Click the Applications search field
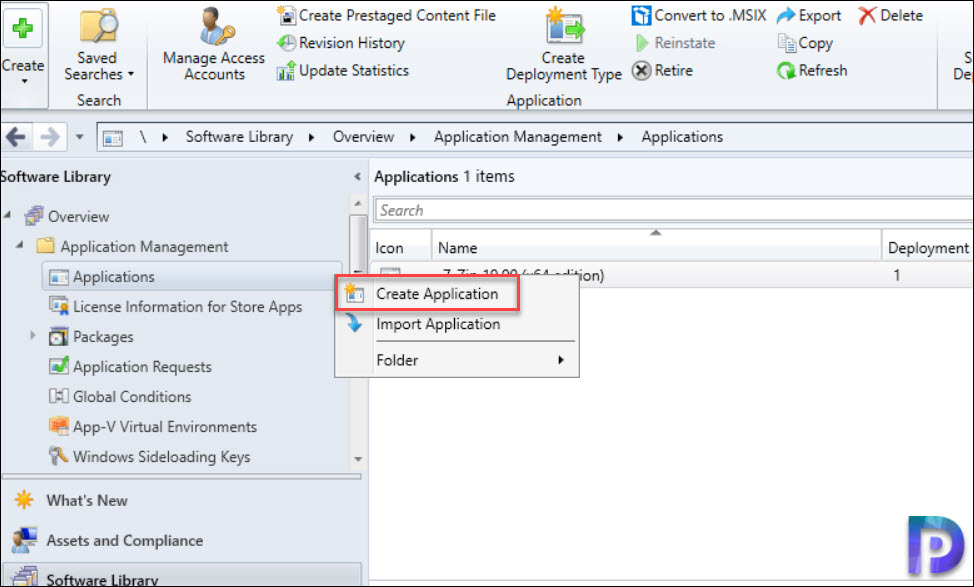 coord(673,211)
